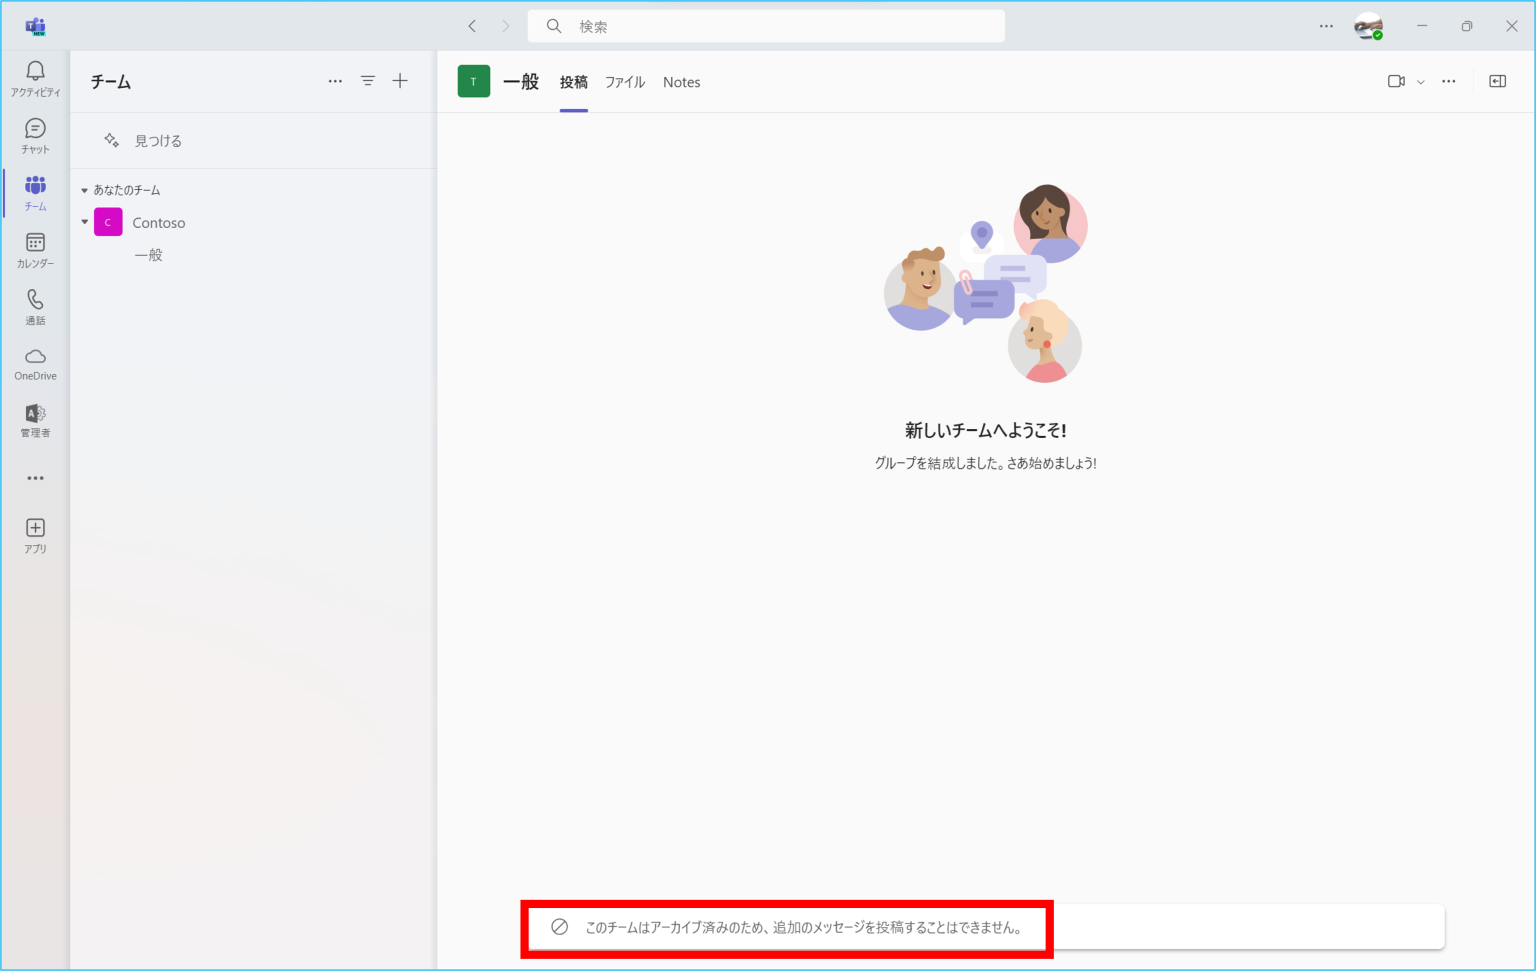
Task: Open OneDrive cloud icon
Action: pyautogui.click(x=35, y=363)
